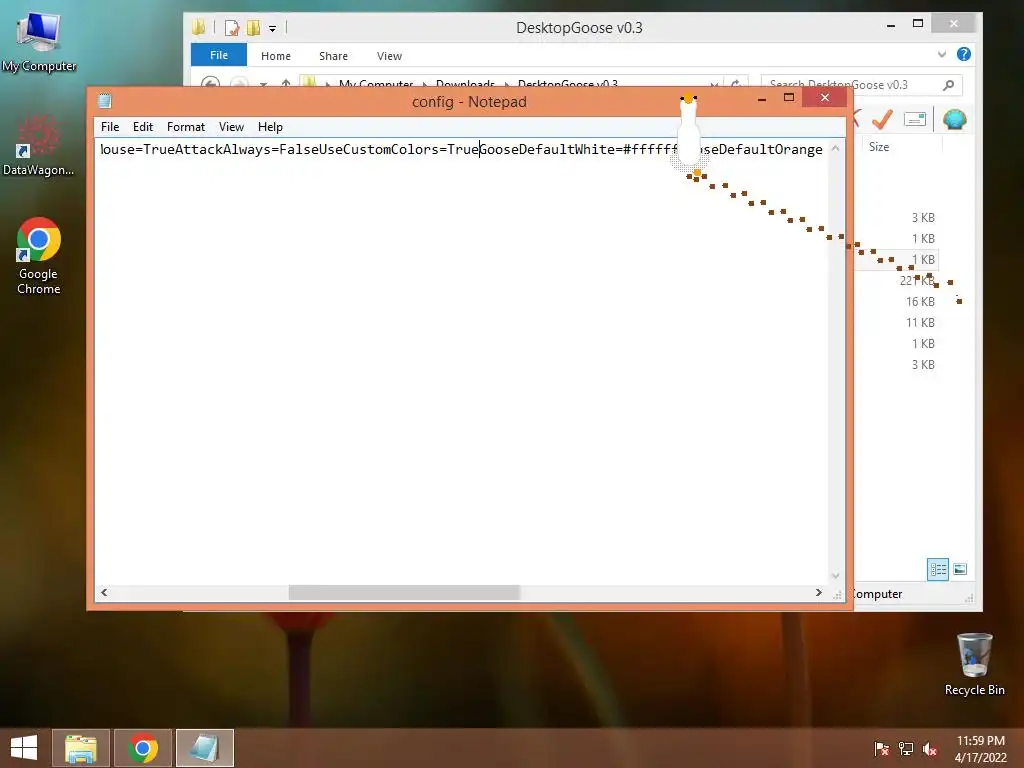1024x768 pixels.
Task: Click the rename ribbon icon beside checkmark
Action: [x=915, y=120]
